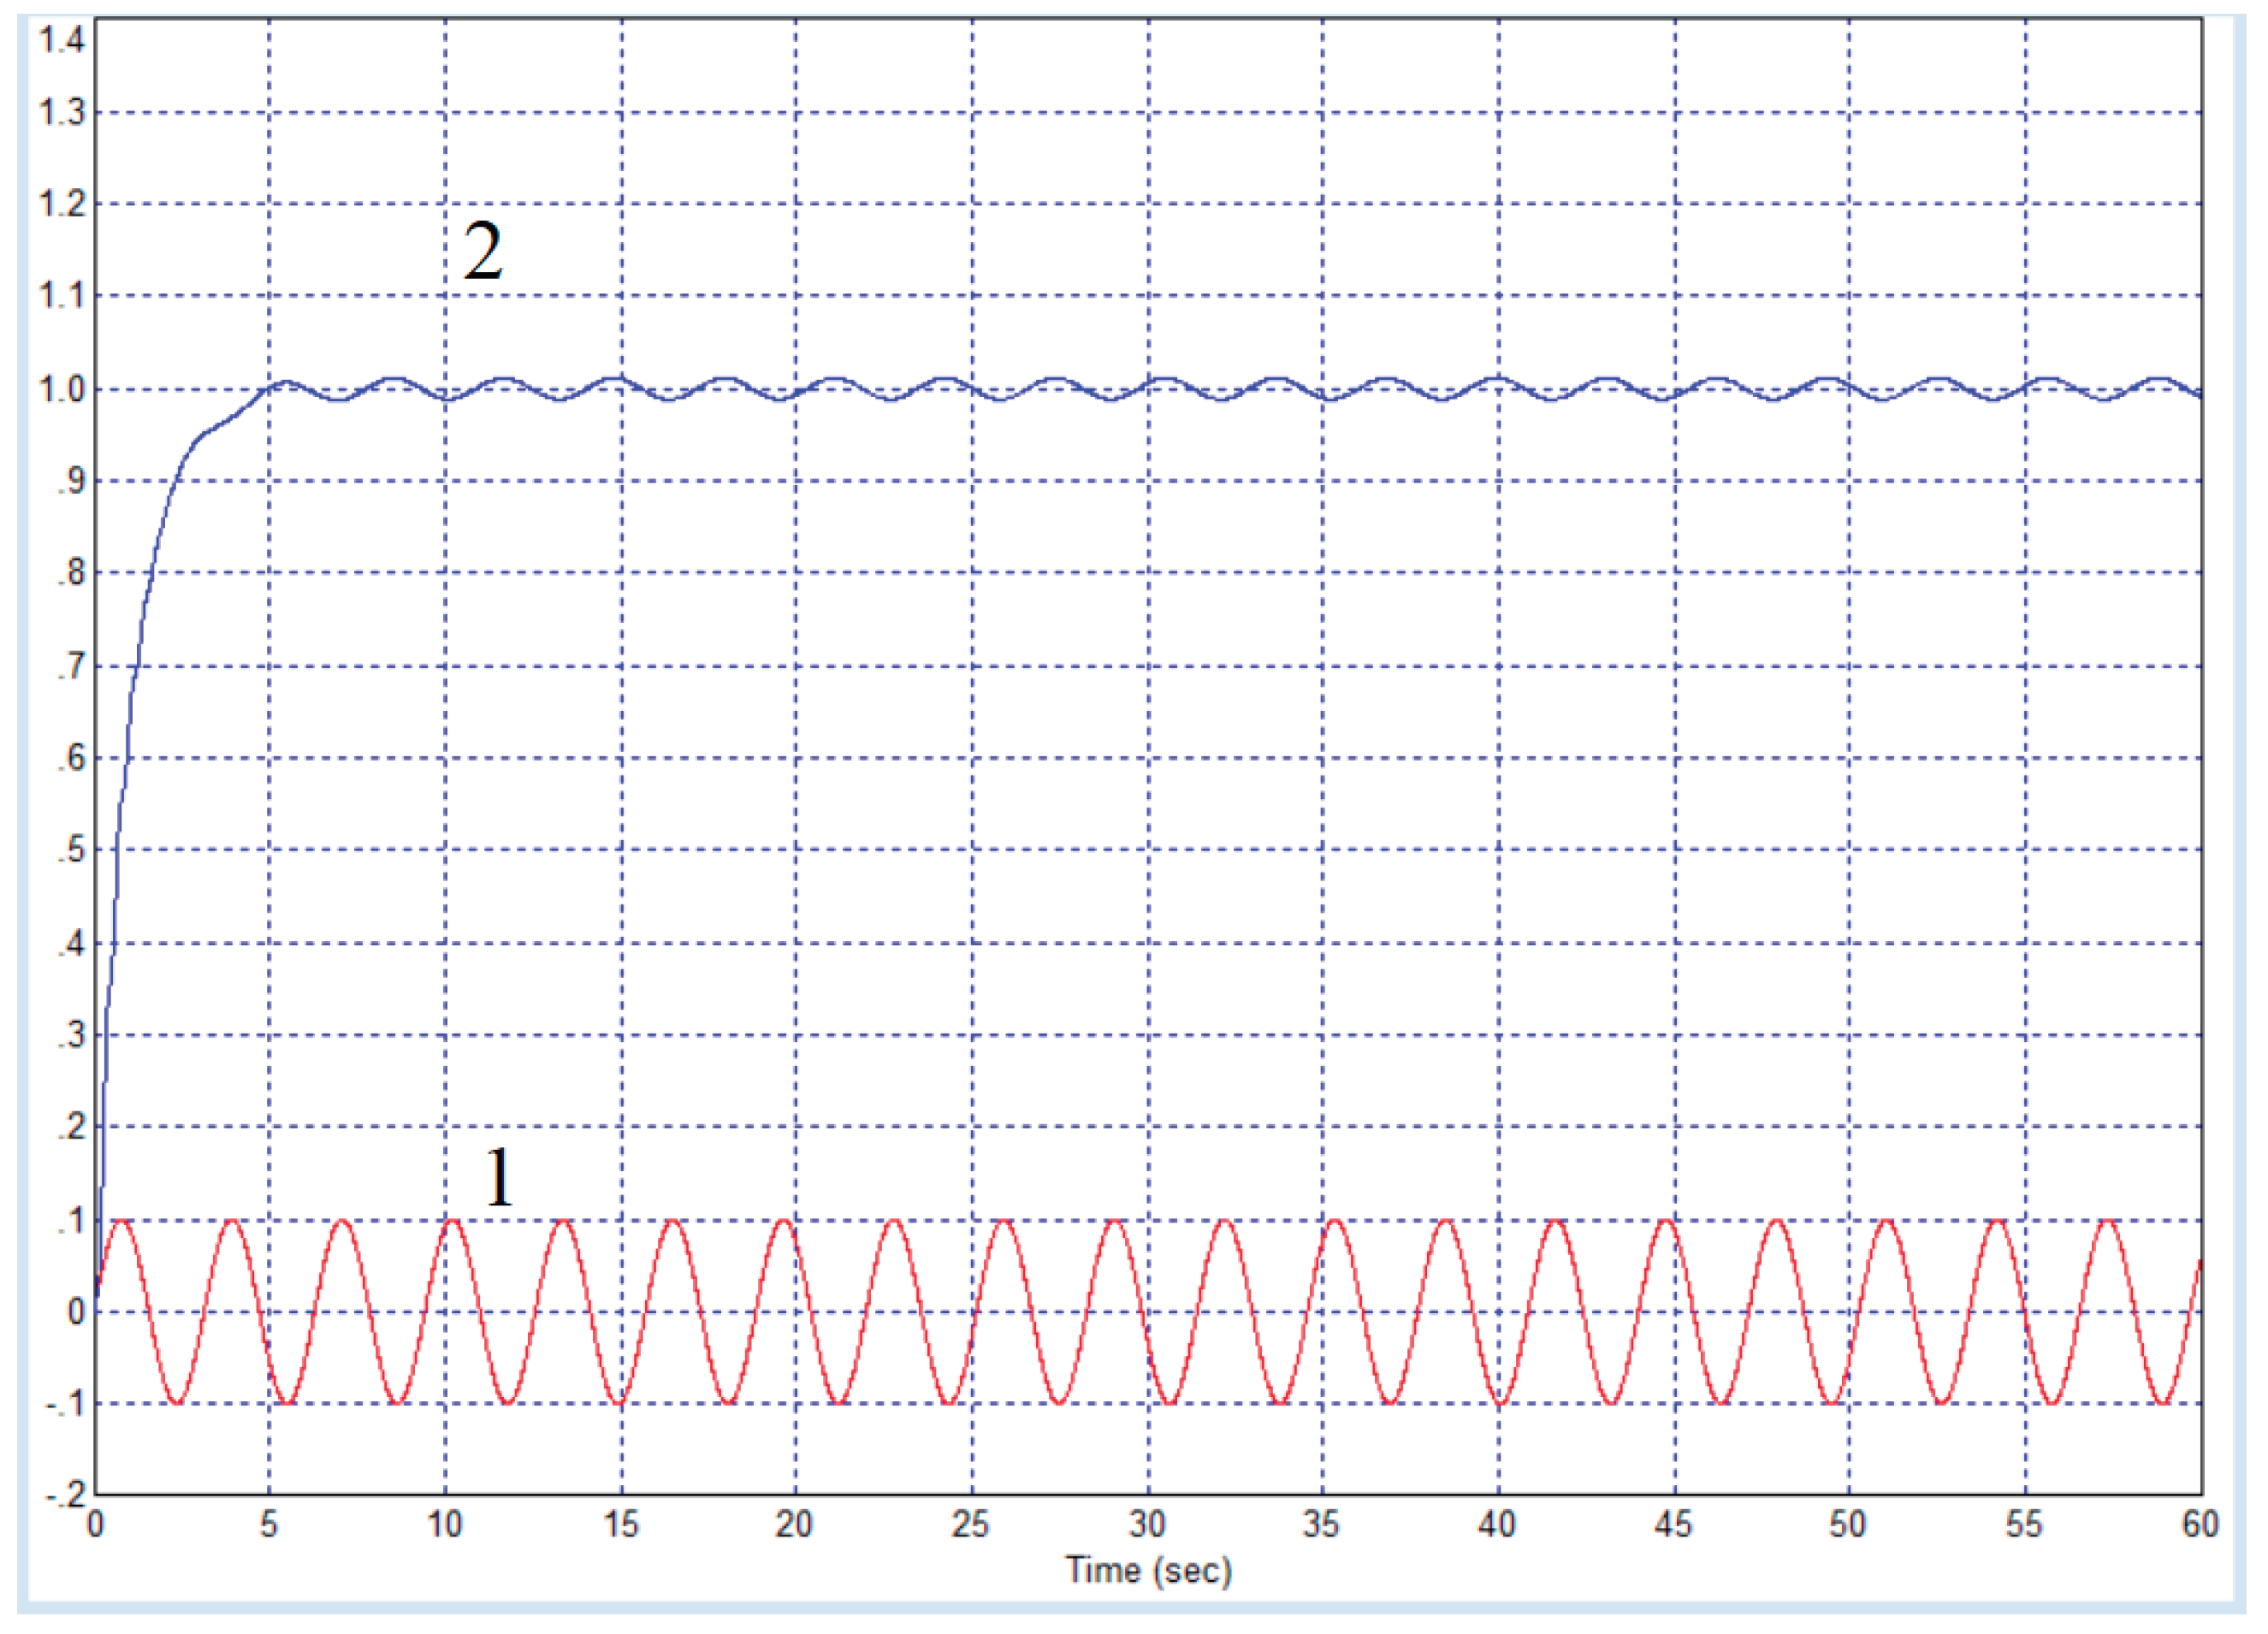Click the y-axis tick label ".5"
2268x1634 pixels.
point(72,851)
